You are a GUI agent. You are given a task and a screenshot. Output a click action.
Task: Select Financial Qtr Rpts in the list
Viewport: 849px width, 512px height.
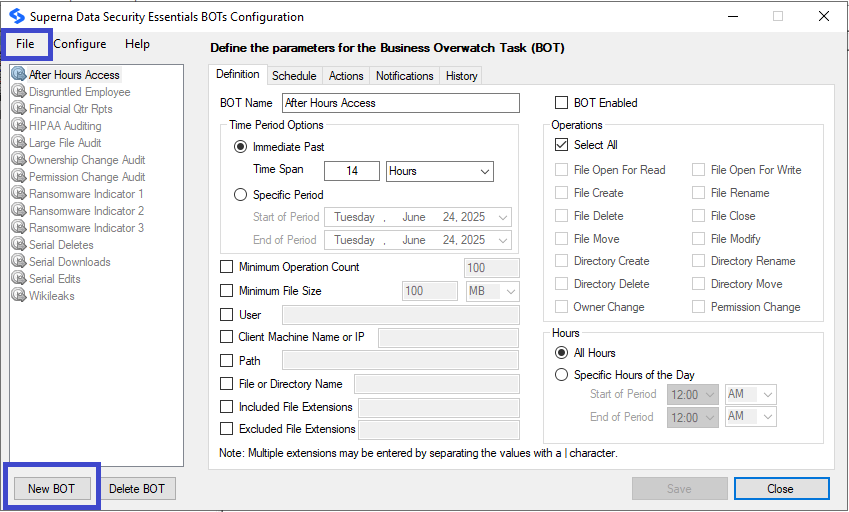(70, 109)
